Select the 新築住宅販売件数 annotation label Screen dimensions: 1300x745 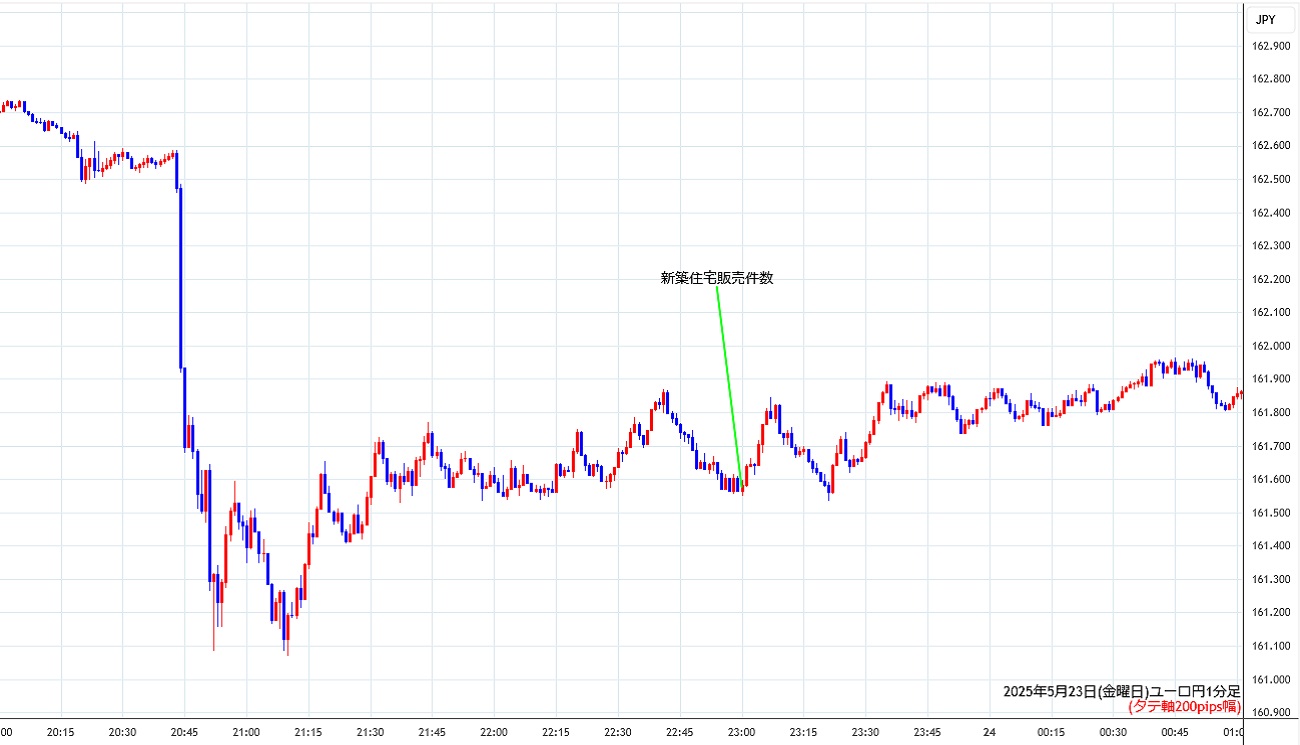[x=717, y=278]
